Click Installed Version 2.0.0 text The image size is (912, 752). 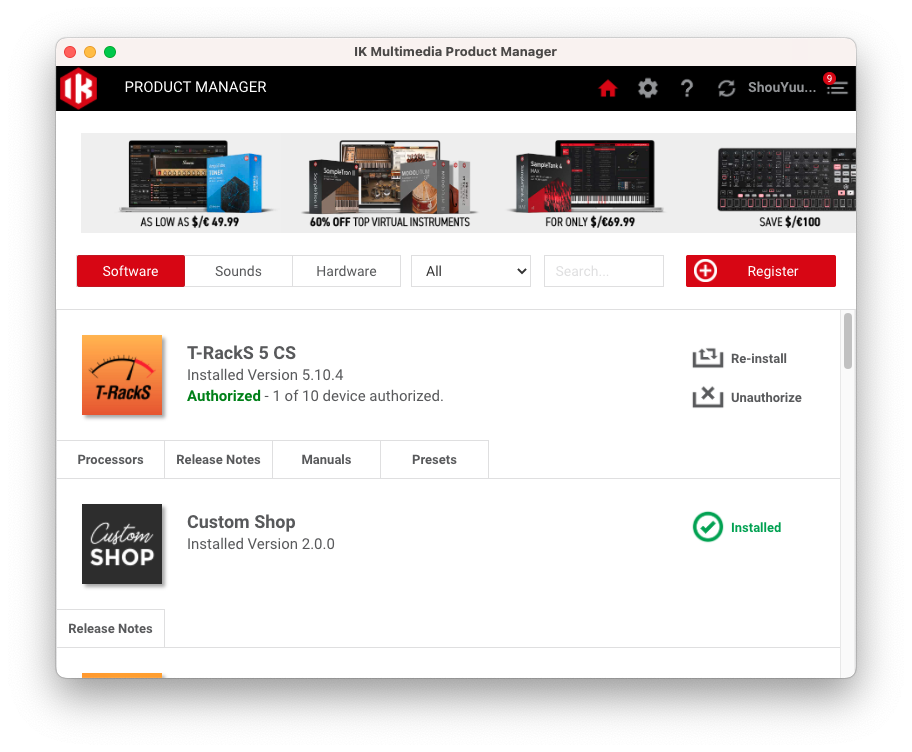coord(261,544)
